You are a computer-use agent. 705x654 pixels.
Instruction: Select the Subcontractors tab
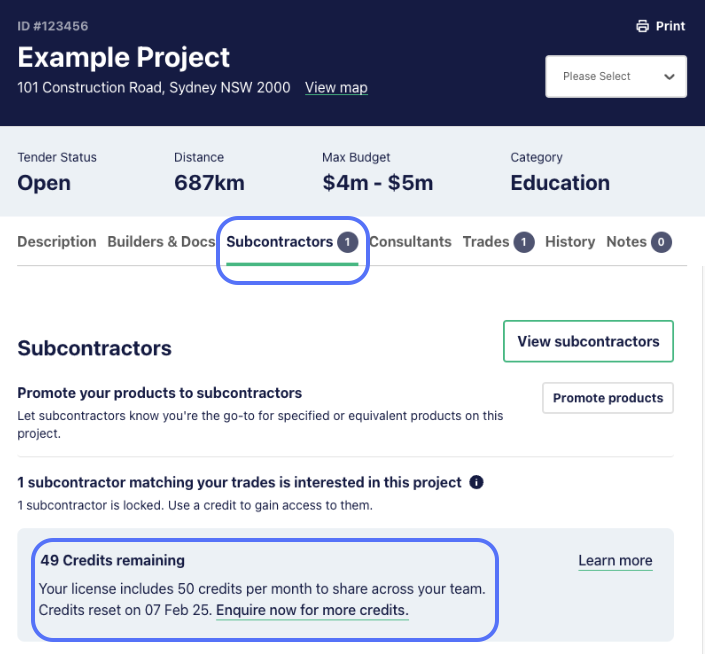(279, 242)
